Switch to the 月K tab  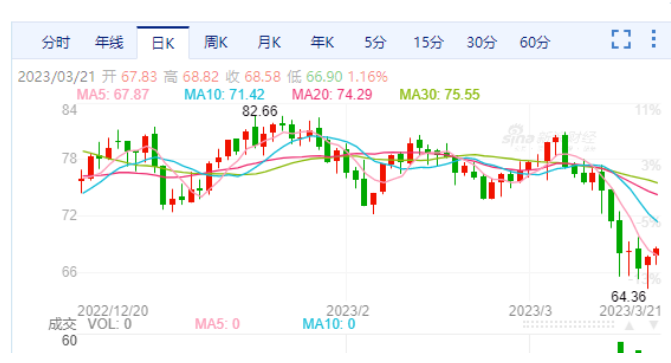tap(269, 42)
